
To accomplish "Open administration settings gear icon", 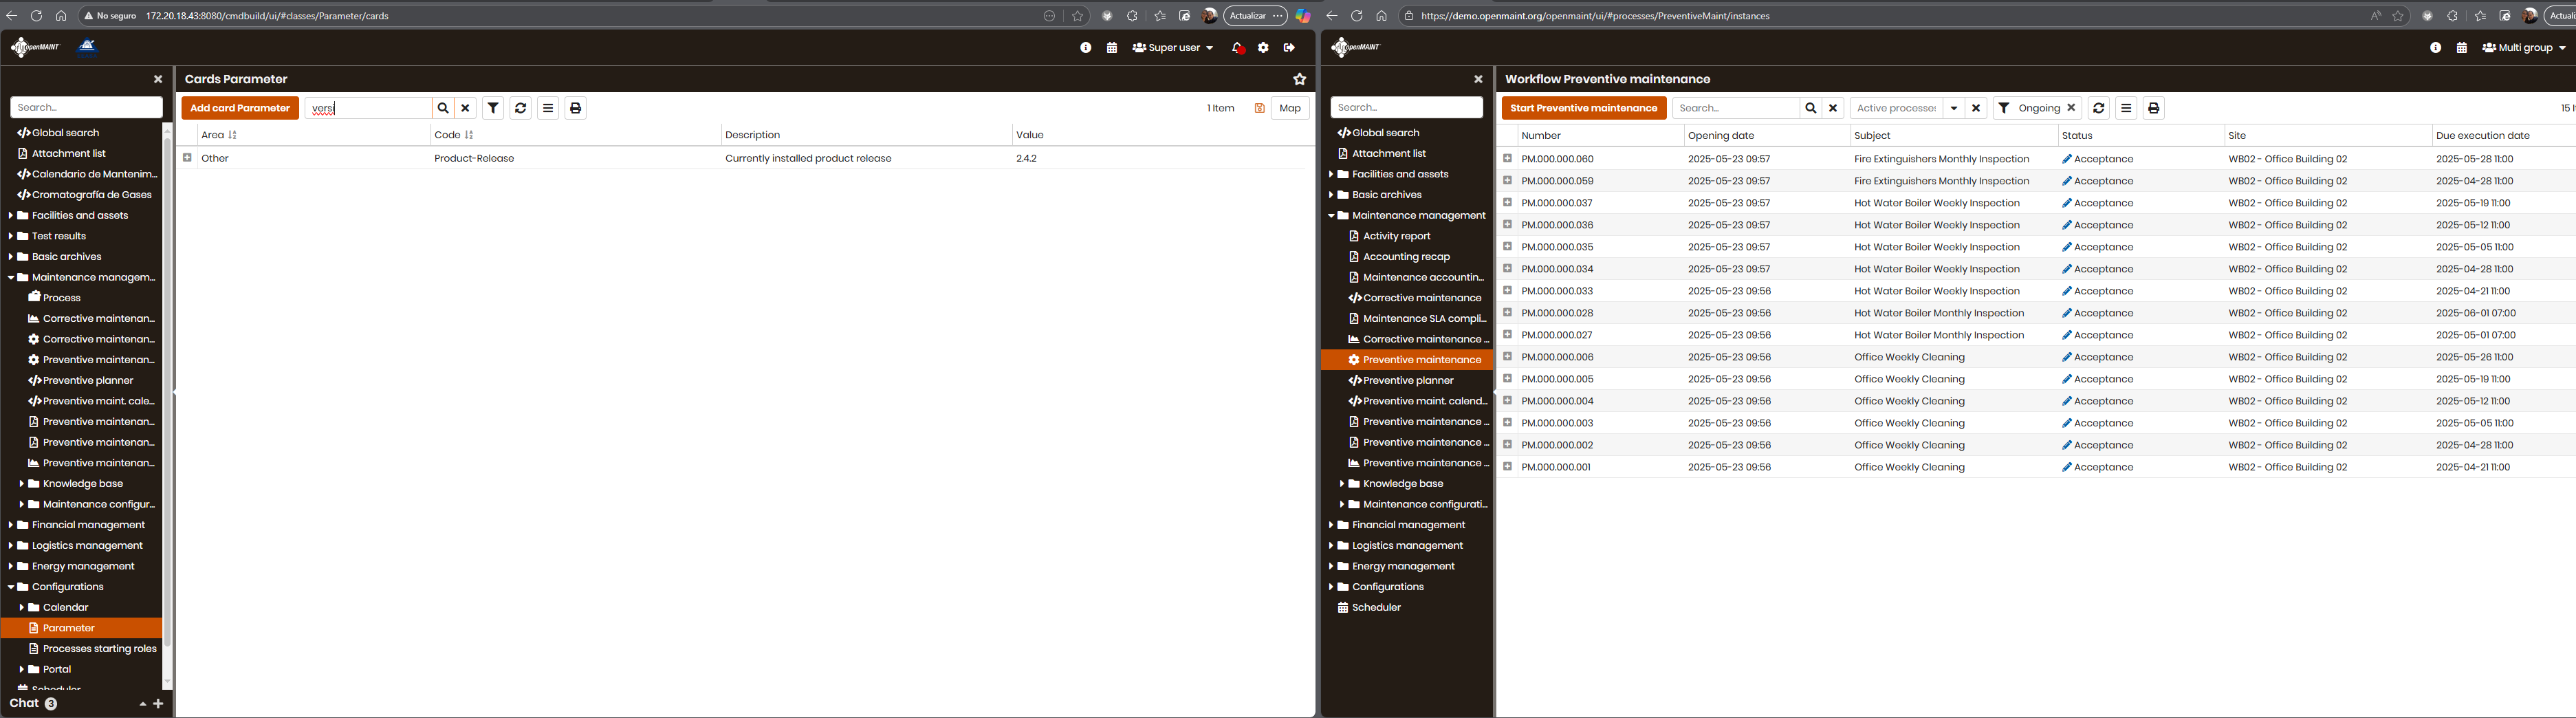I will (x=1263, y=48).
